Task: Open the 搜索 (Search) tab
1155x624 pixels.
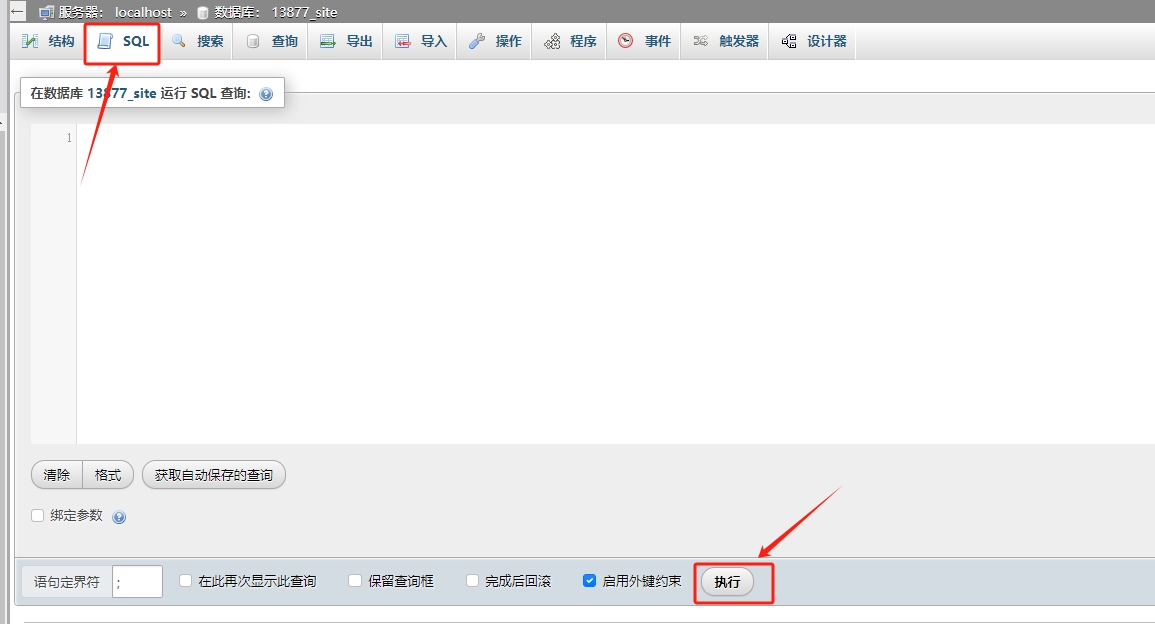Action: click(197, 41)
